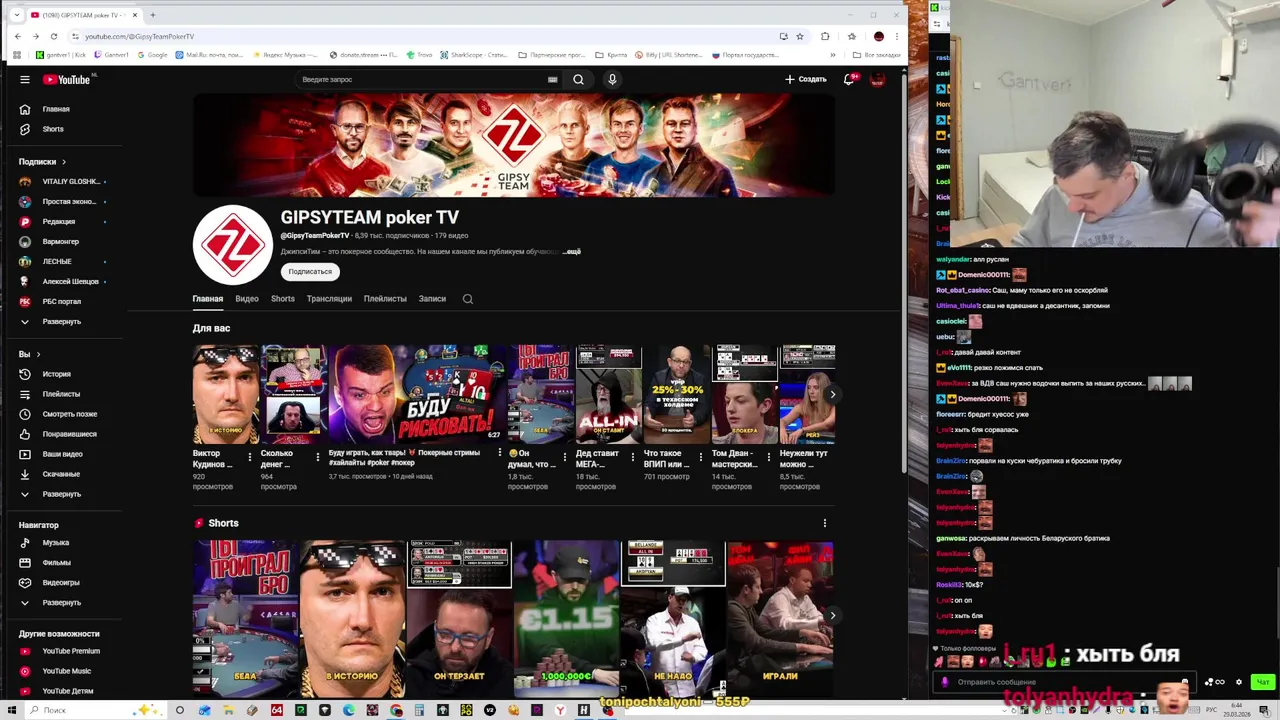Open the ОН ТЕРЗАЕТ Short thumbnail
The width and height of the screenshot is (1280, 720).
[460, 618]
